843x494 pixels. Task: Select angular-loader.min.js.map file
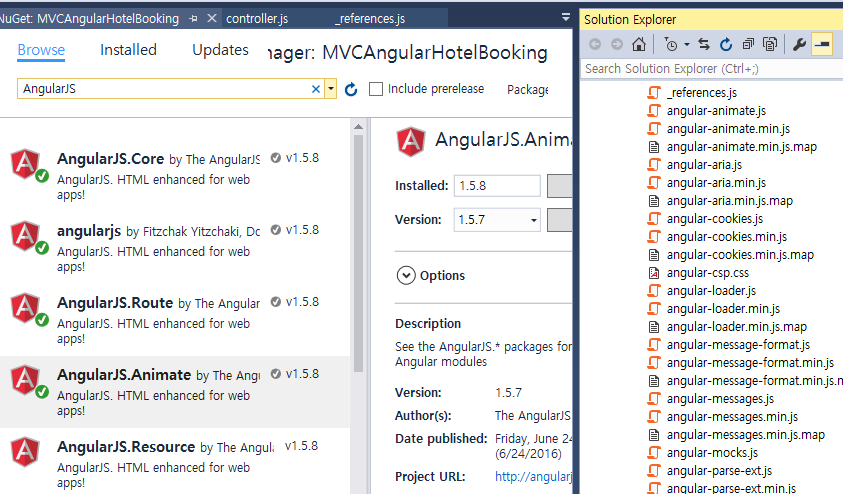(737, 327)
